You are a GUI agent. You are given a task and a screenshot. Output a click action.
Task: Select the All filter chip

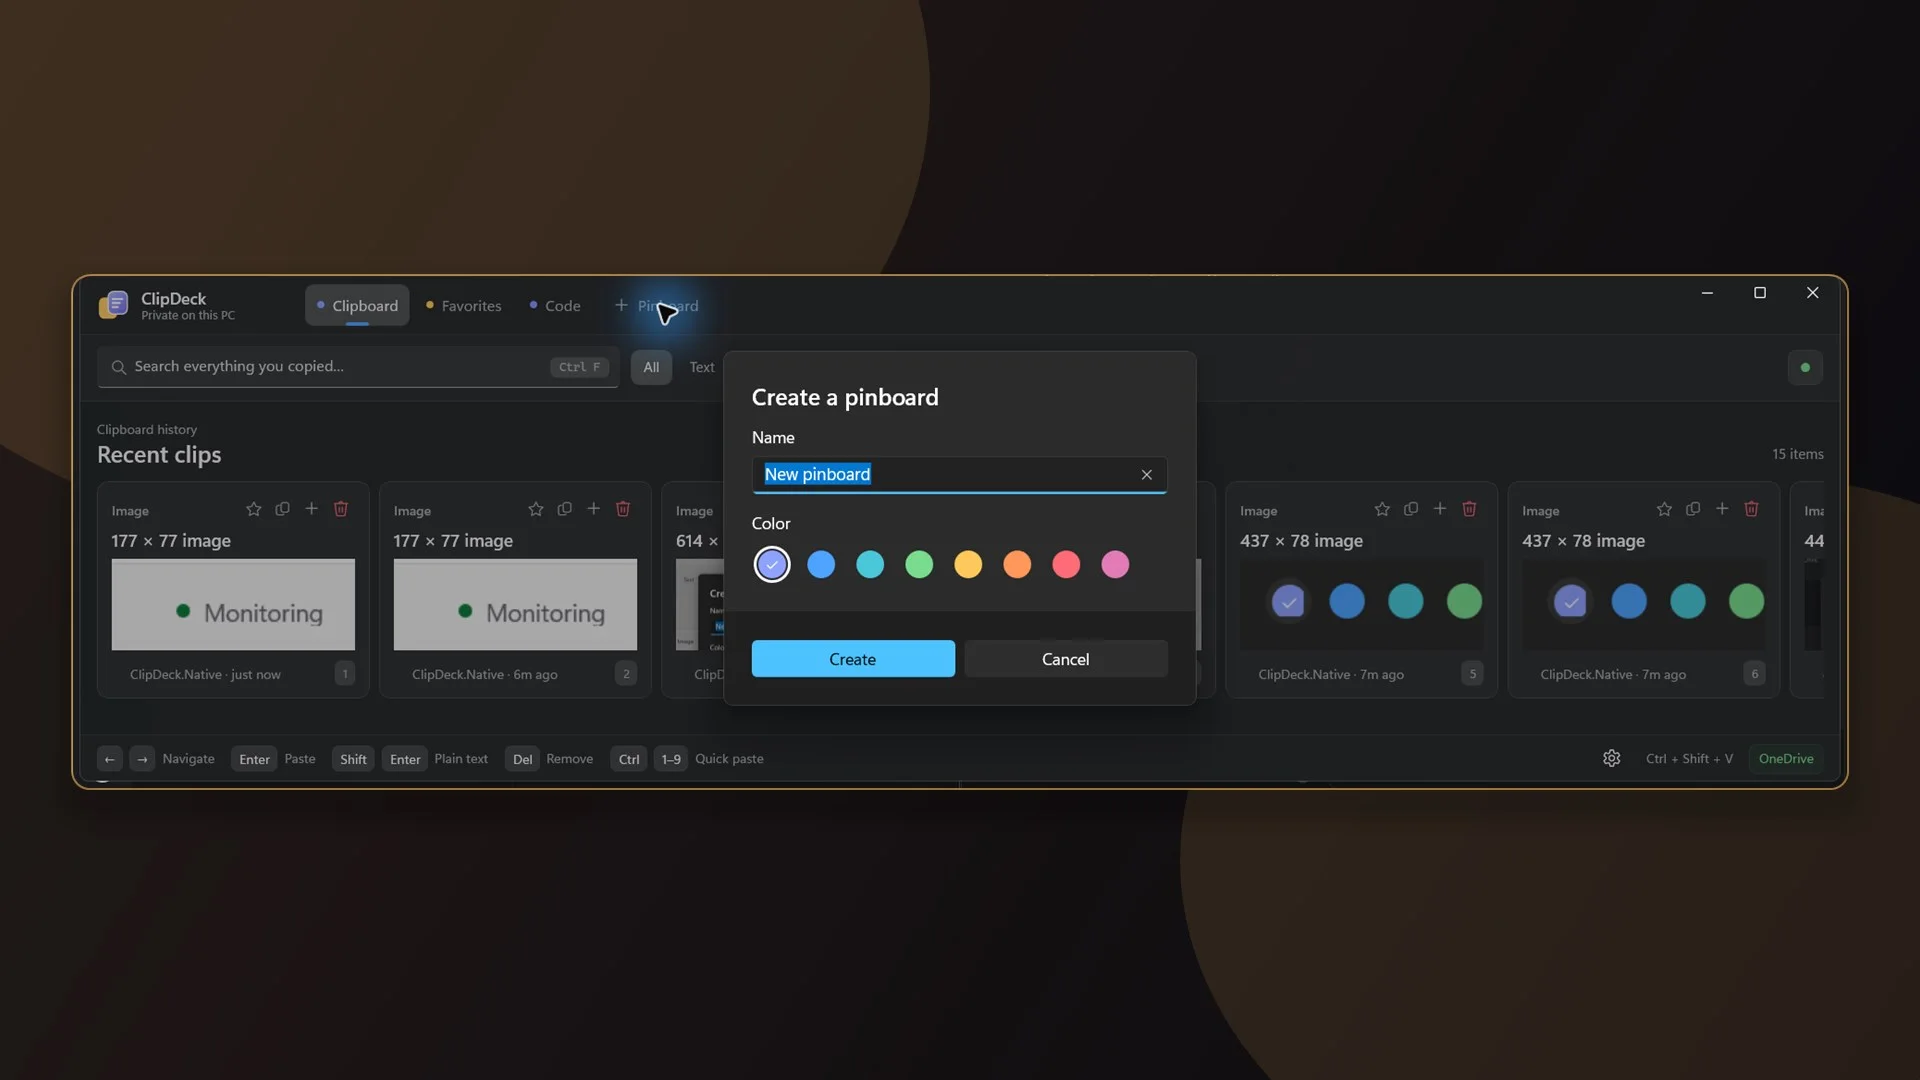point(651,368)
